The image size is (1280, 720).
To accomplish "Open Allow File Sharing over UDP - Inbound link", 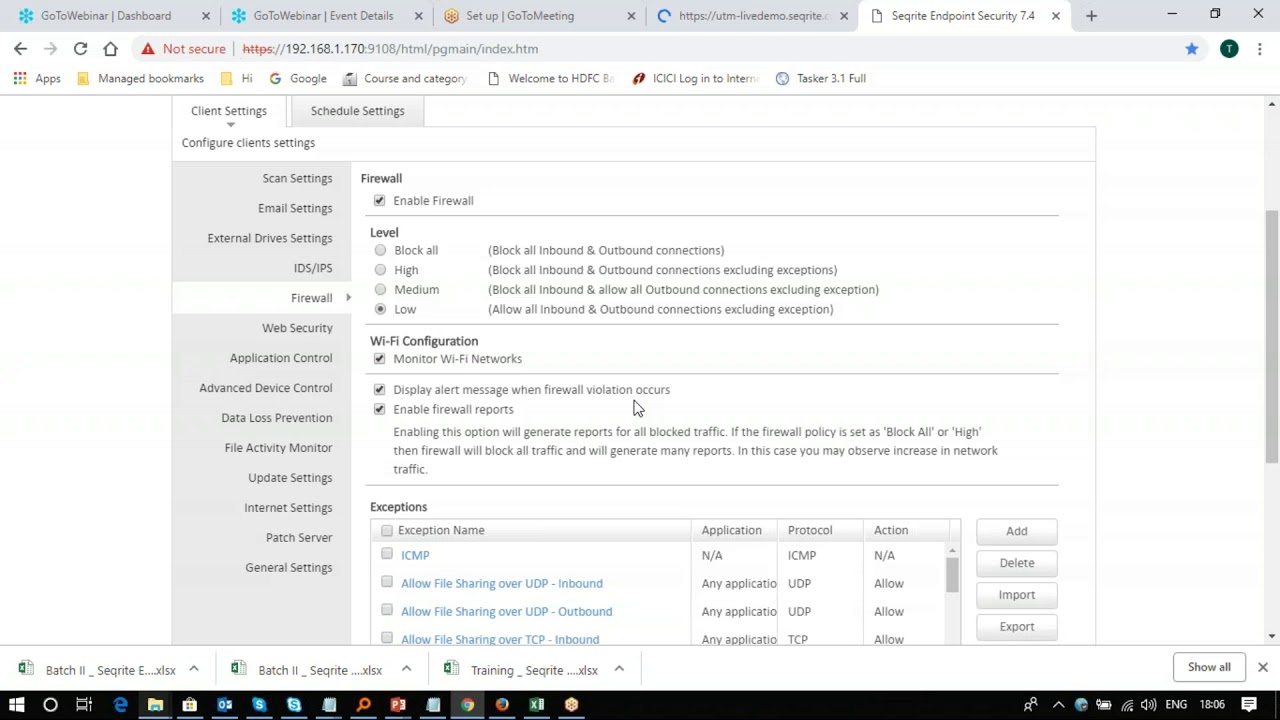I will click(x=502, y=583).
